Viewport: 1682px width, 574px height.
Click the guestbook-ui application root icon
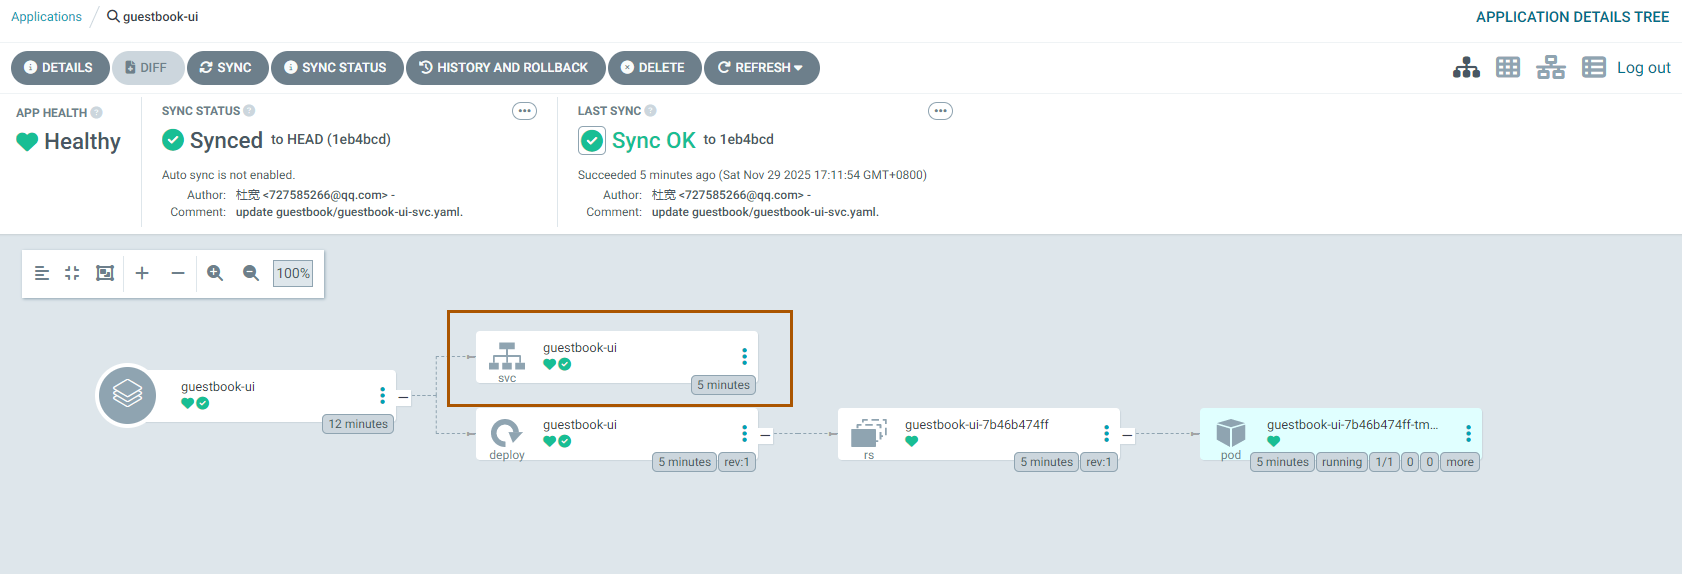point(127,395)
